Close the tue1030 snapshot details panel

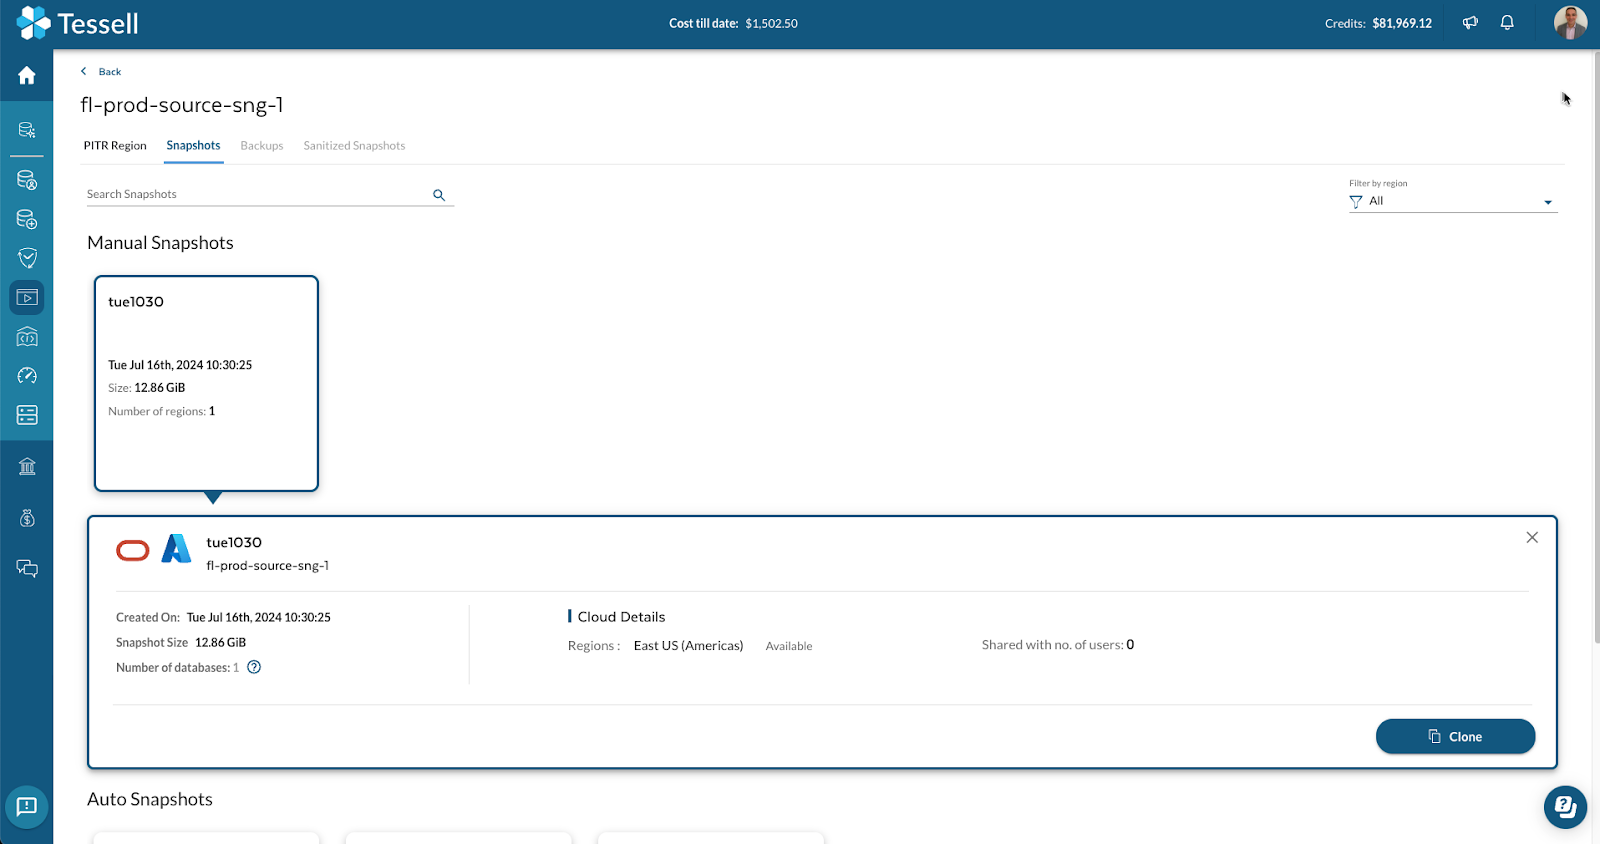pyautogui.click(x=1532, y=538)
